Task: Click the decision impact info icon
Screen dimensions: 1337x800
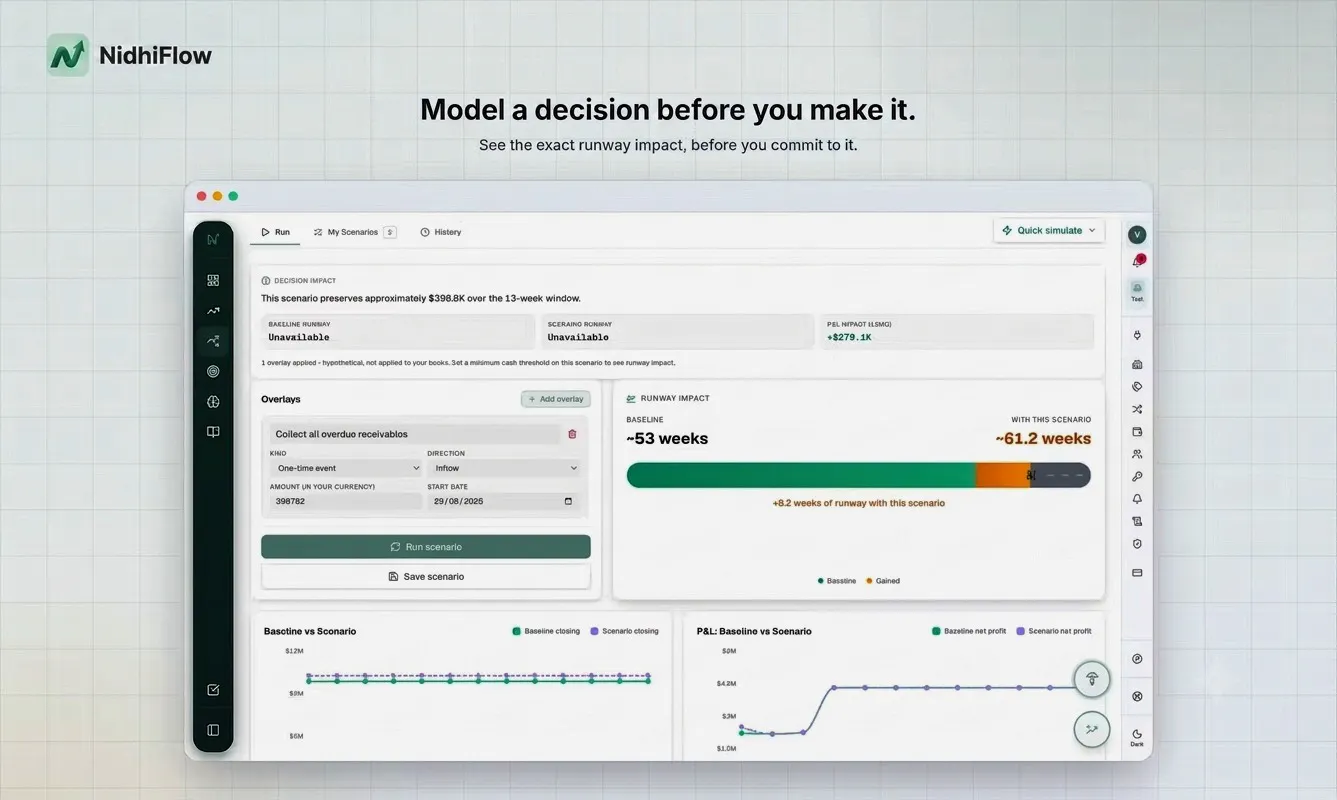Action: (266, 281)
